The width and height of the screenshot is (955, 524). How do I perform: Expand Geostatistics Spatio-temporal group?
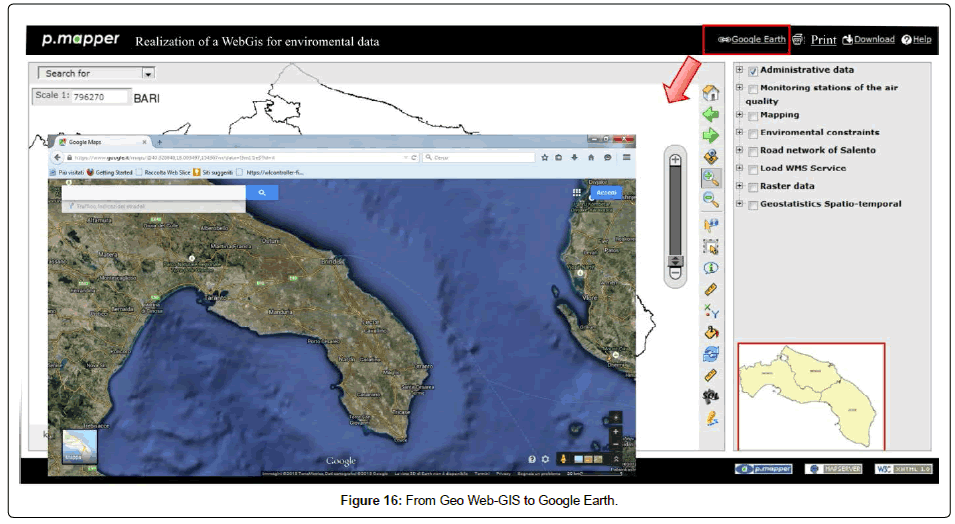739,204
